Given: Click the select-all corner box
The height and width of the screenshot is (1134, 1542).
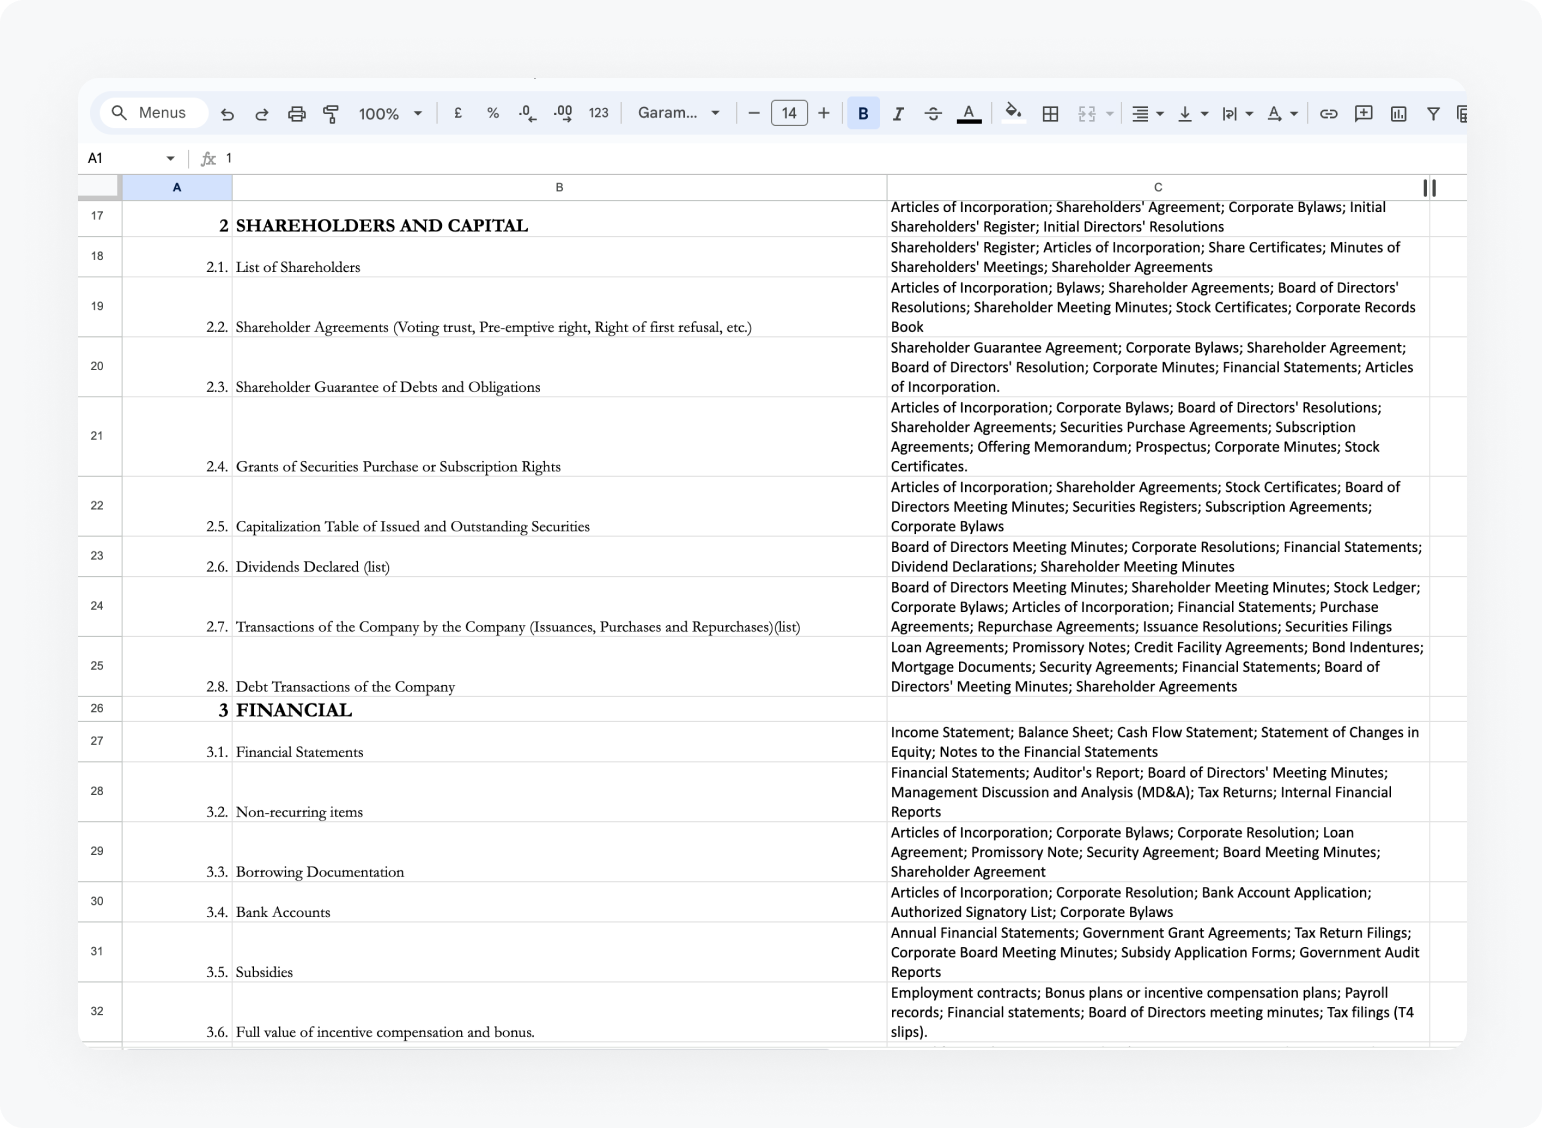Looking at the screenshot, I should tap(99, 187).
